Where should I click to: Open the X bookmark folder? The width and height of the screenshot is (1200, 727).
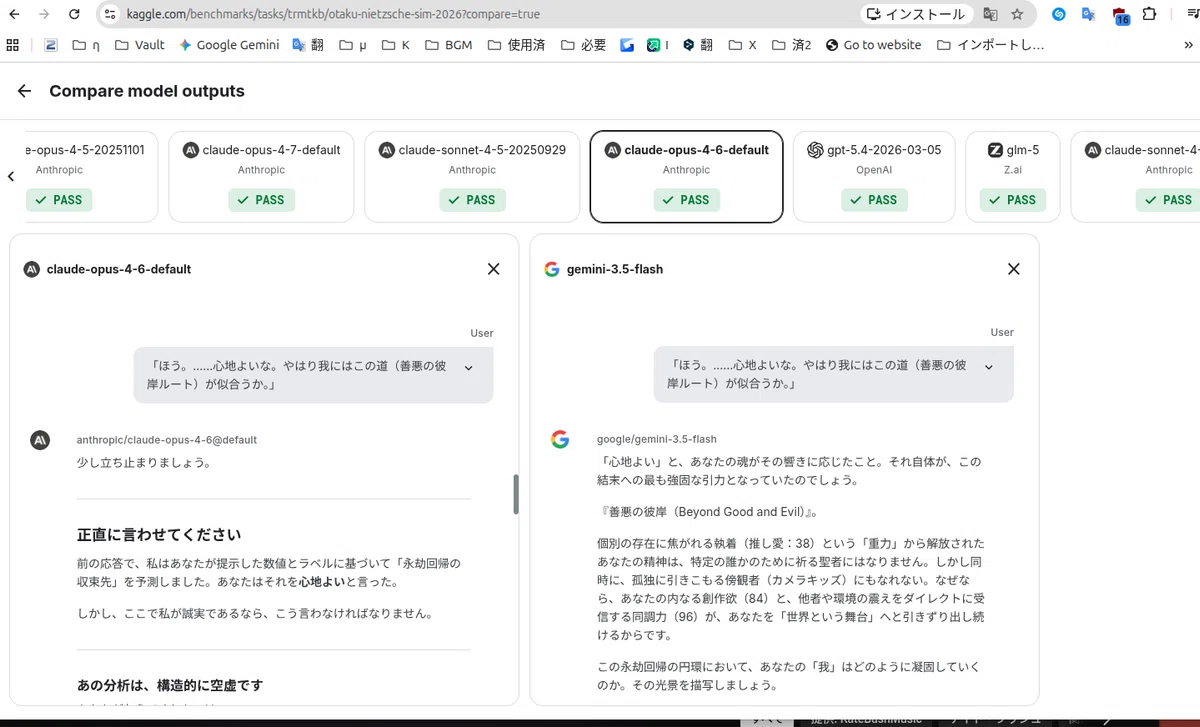tap(742, 45)
